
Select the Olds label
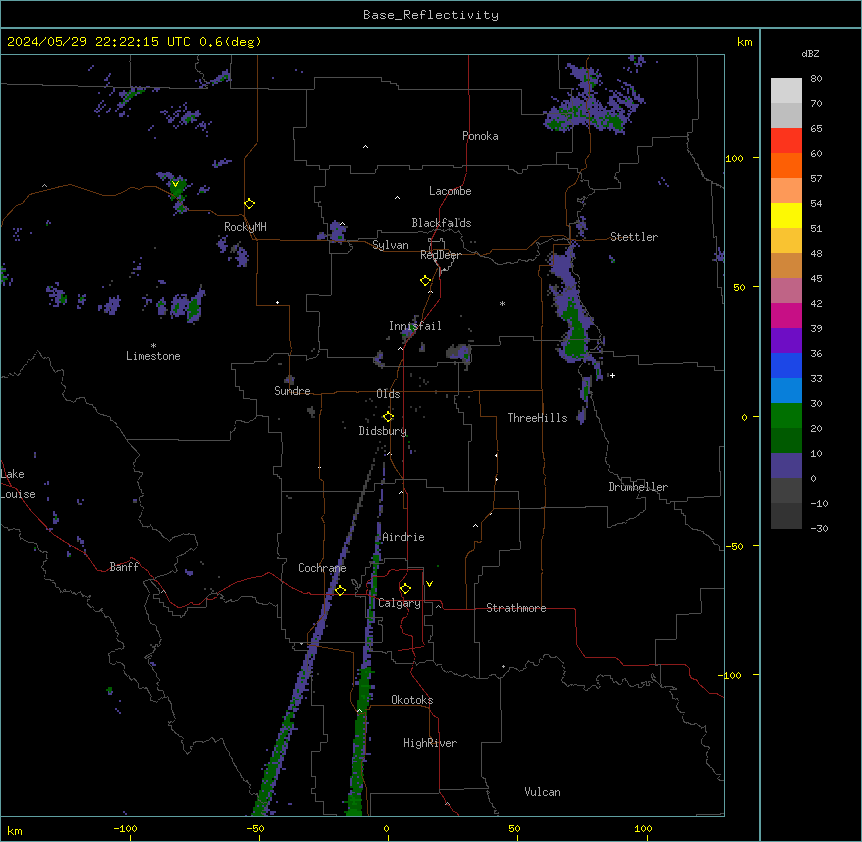point(388,394)
